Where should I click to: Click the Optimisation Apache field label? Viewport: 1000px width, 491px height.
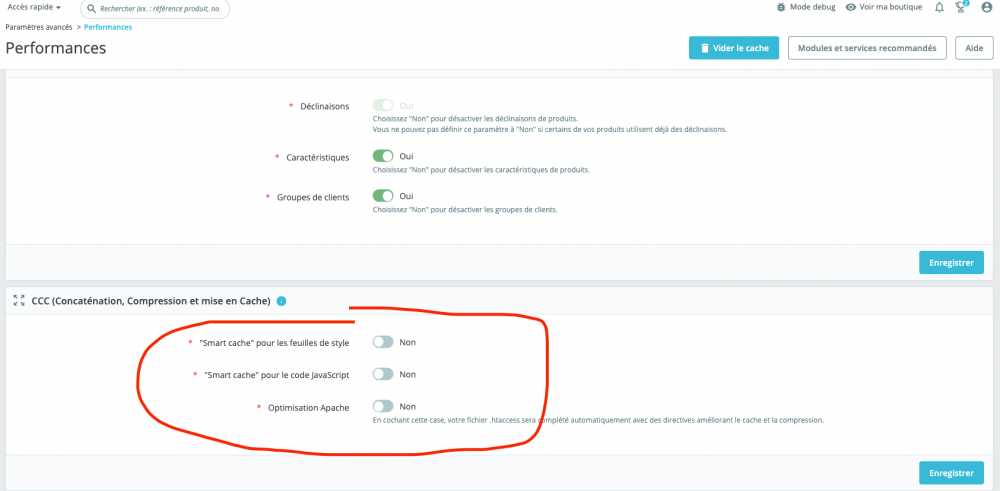tap(308, 407)
